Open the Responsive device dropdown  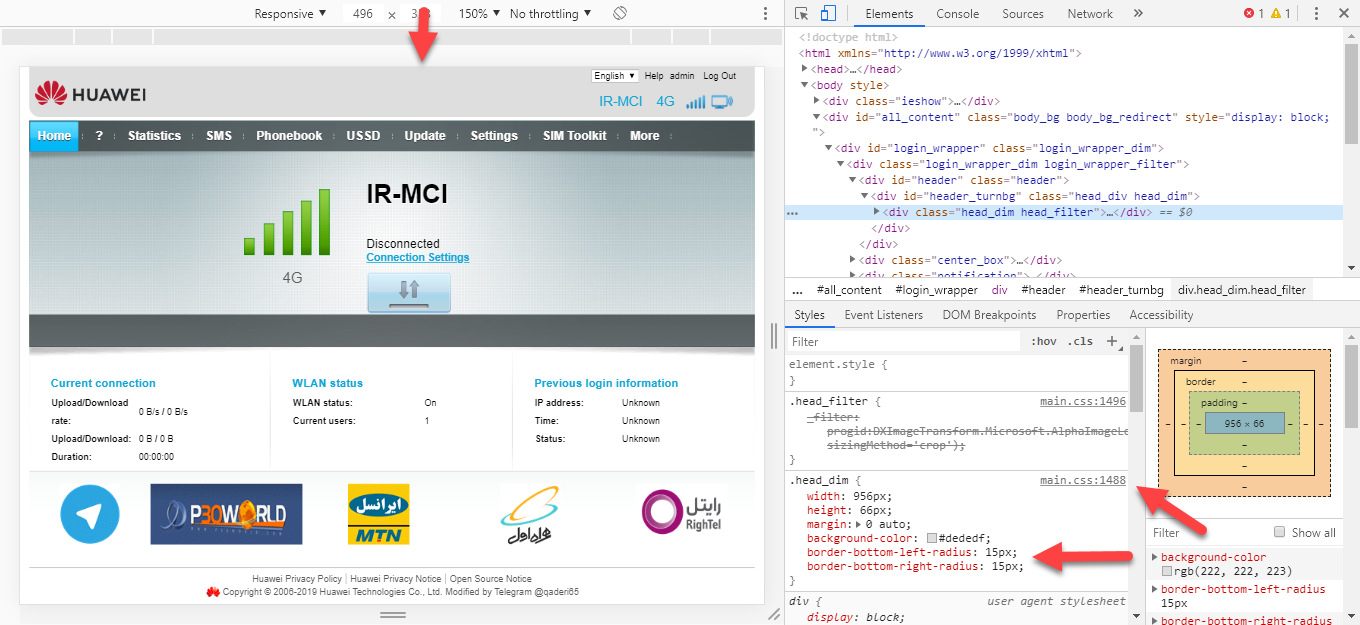point(290,14)
